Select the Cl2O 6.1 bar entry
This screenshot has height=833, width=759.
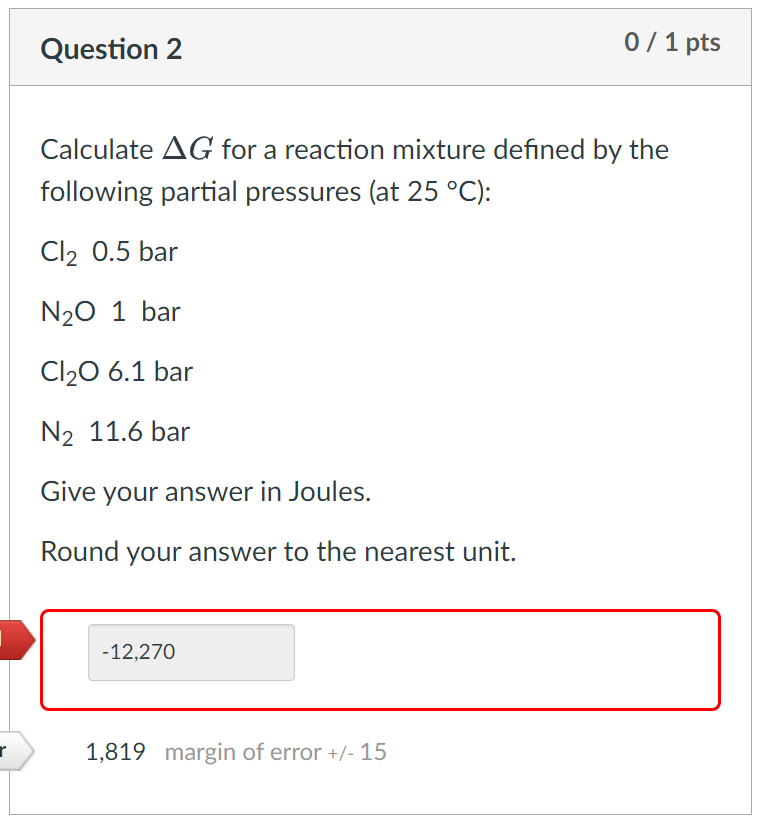coord(116,372)
